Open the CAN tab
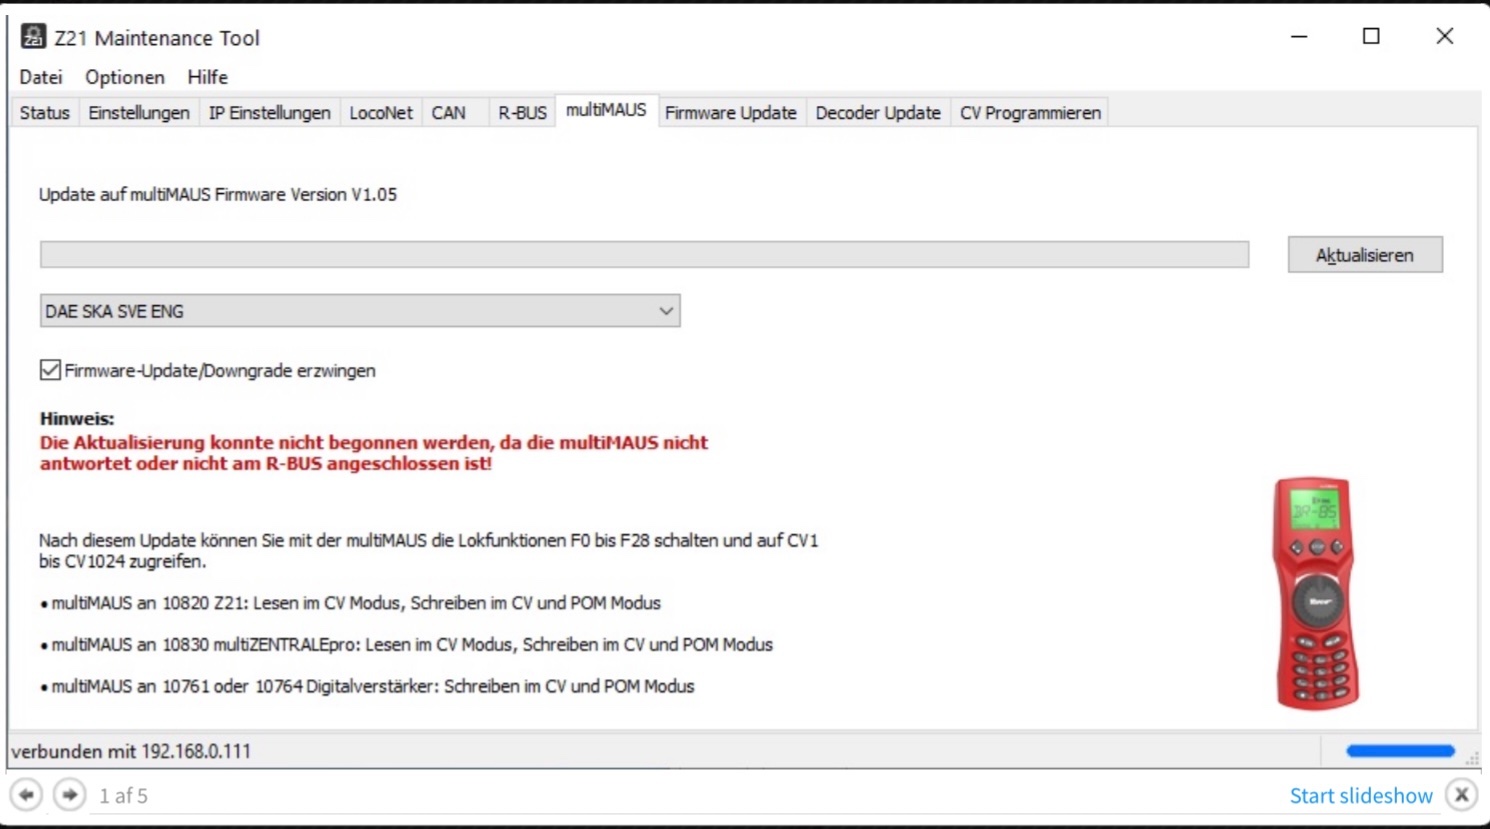The height and width of the screenshot is (829, 1490). click(x=449, y=113)
